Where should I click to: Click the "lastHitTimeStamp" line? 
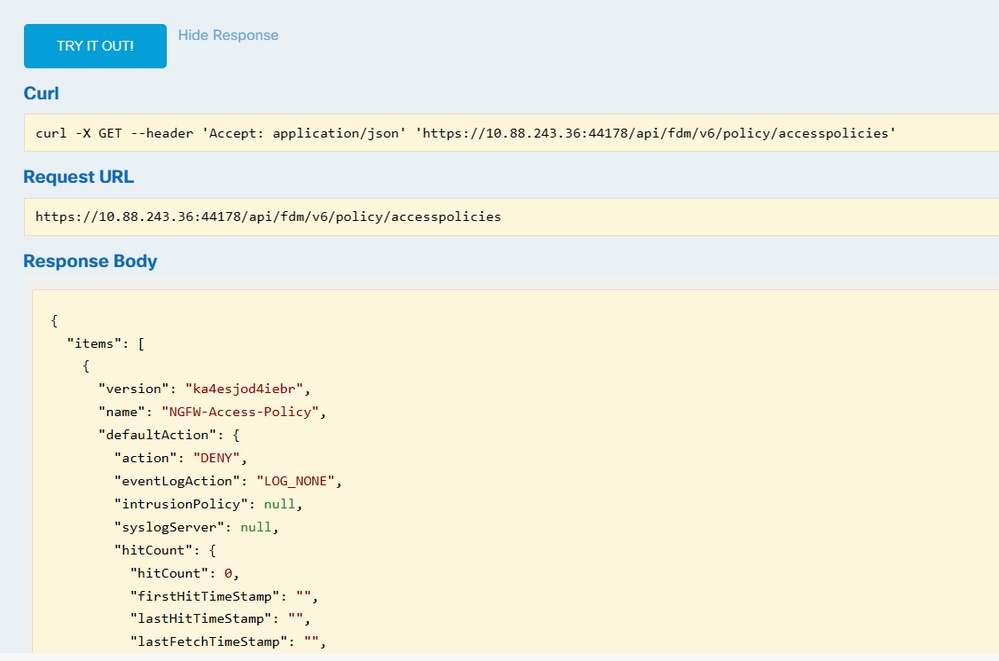point(220,618)
